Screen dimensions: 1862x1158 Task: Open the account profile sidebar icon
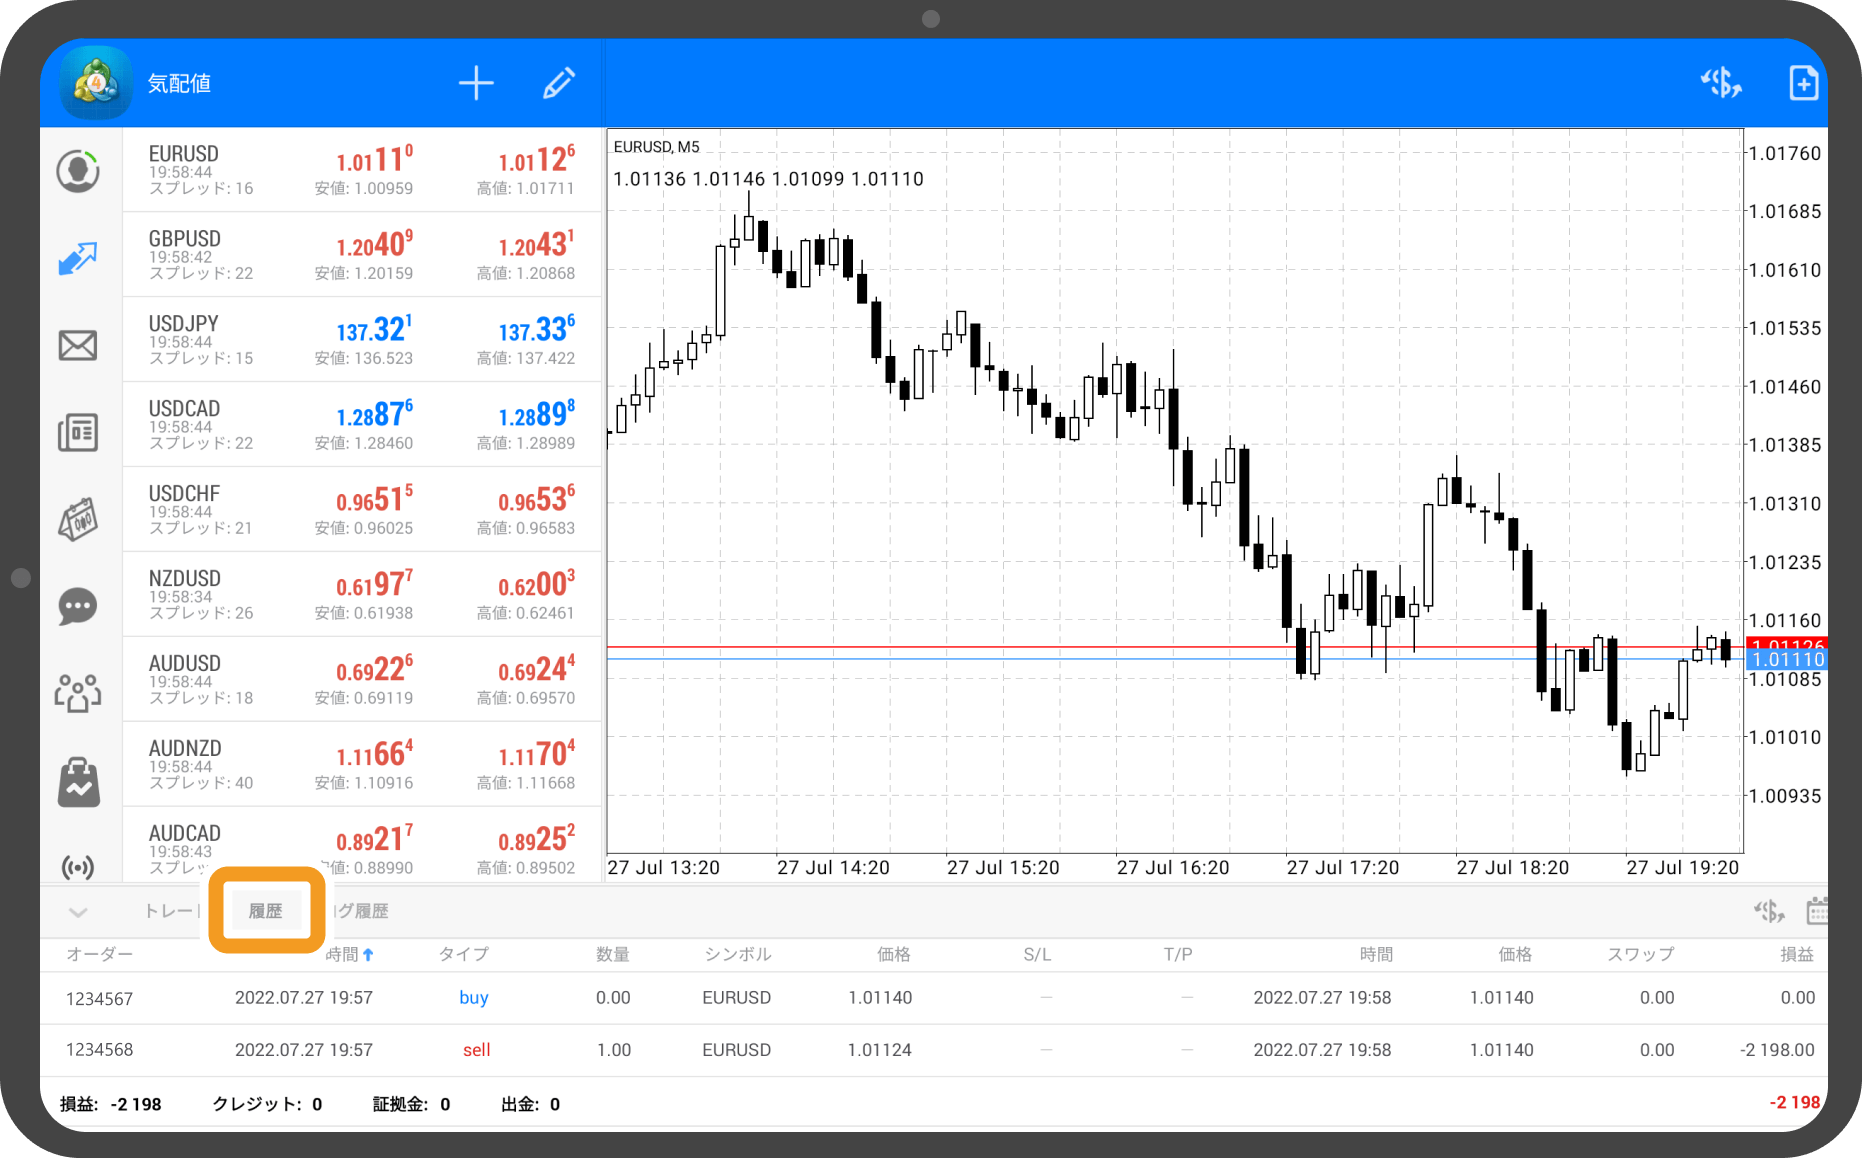point(78,171)
